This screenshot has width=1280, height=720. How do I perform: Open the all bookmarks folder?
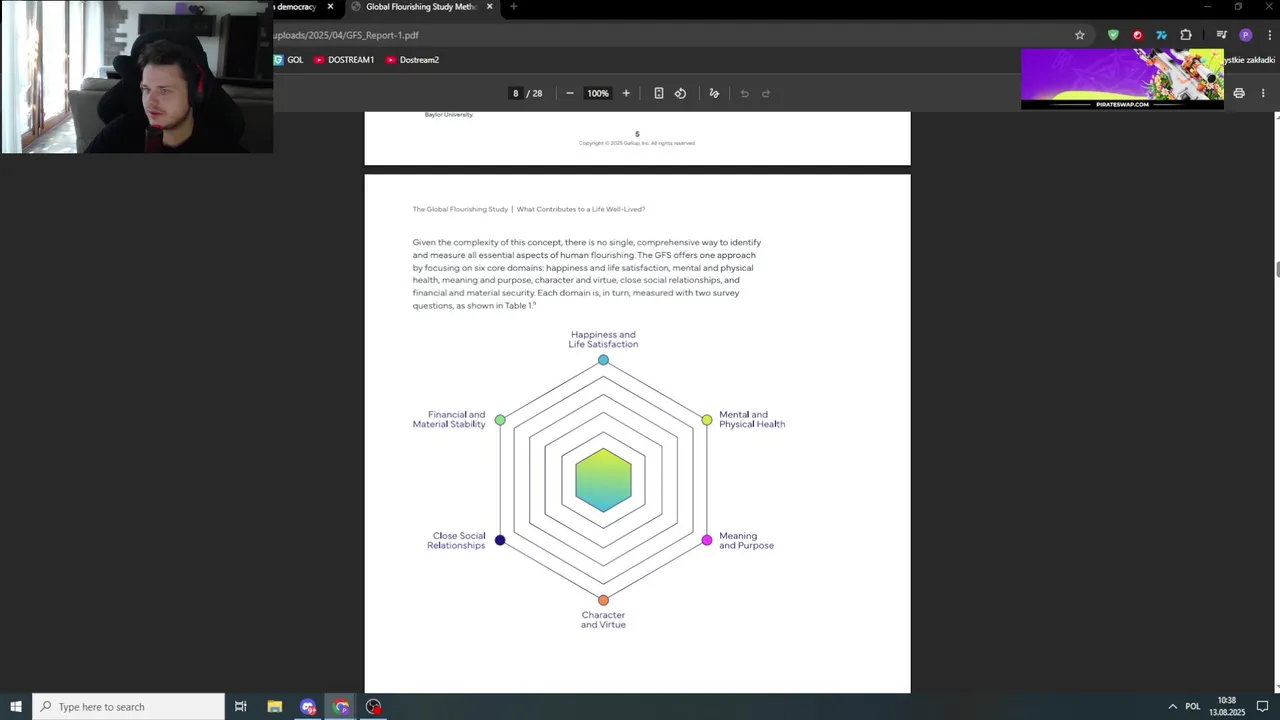(1248, 60)
